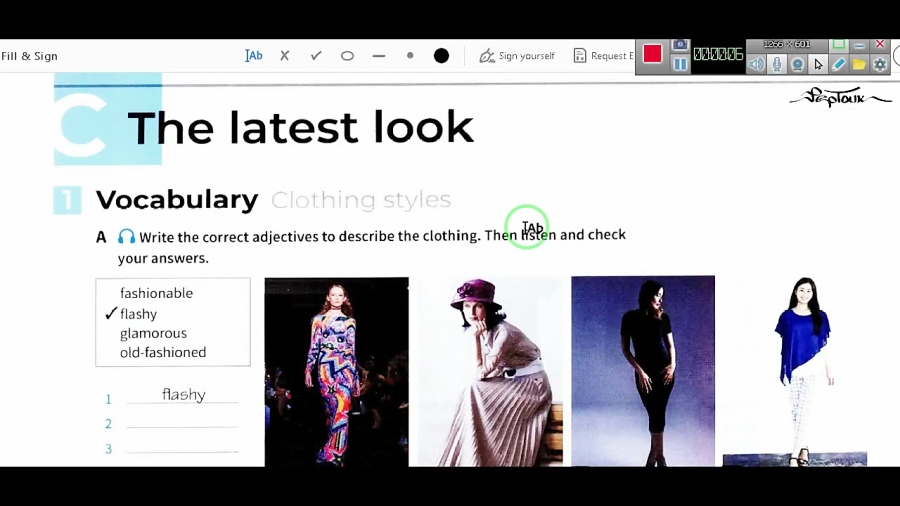Select the Add Text (Ab) tool
The image size is (900, 506).
(254, 56)
